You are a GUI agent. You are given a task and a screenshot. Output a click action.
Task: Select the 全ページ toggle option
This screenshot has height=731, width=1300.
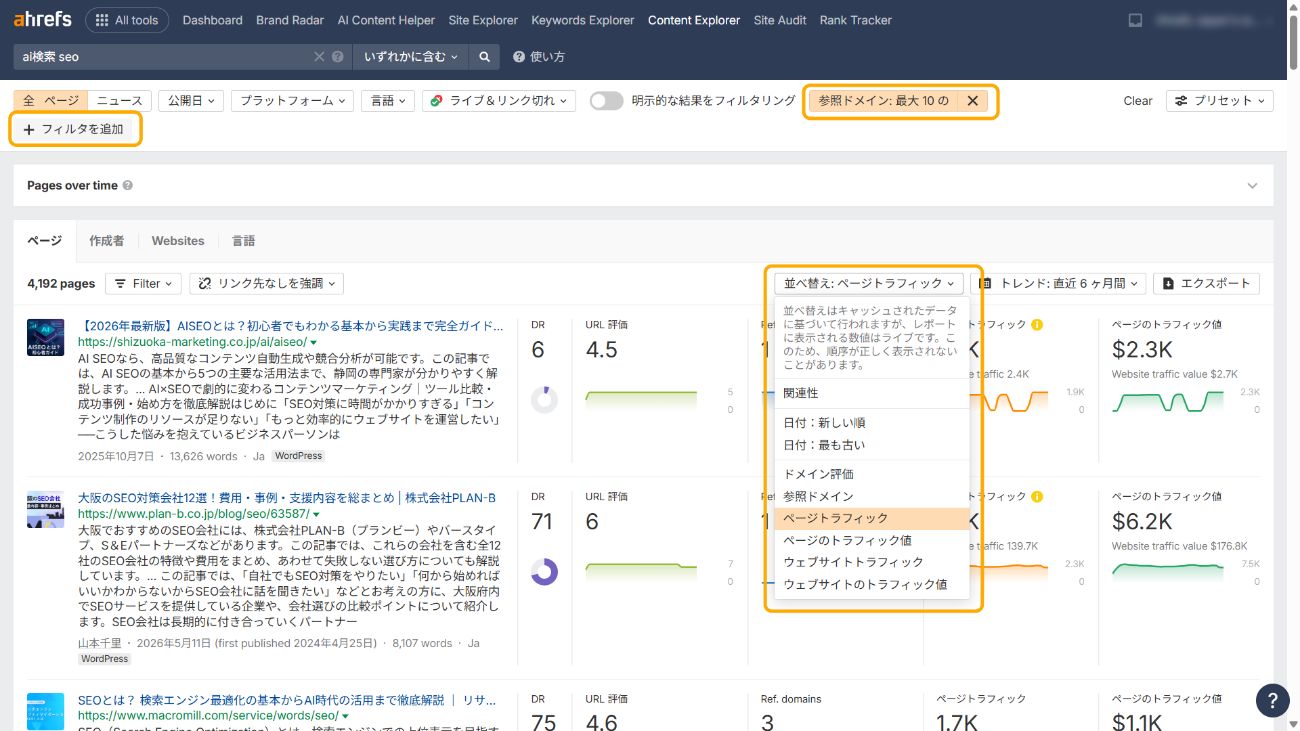(x=50, y=101)
